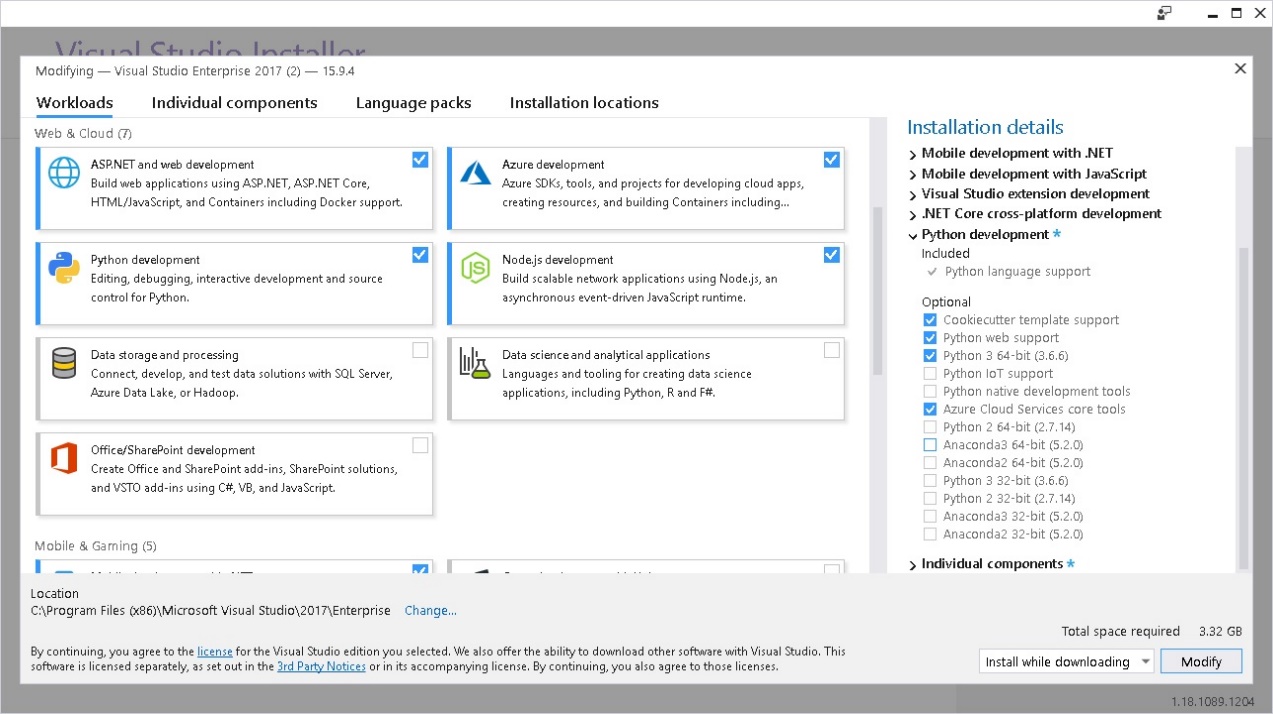Viewport: 1273px width, 714px height.
Task: Click the Installation details heading
Action: coord(985,127)
